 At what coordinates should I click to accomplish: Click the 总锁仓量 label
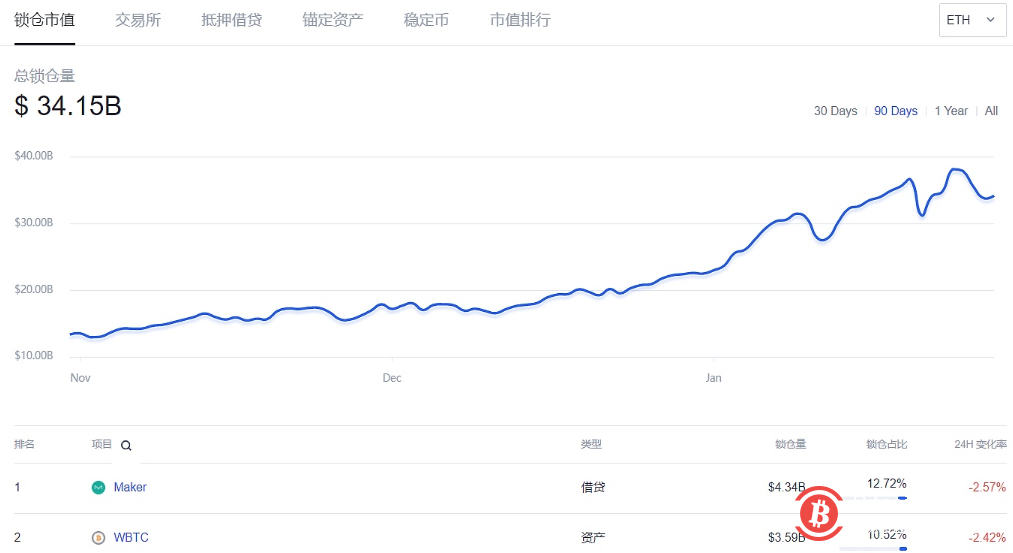[x=45, y=76]
